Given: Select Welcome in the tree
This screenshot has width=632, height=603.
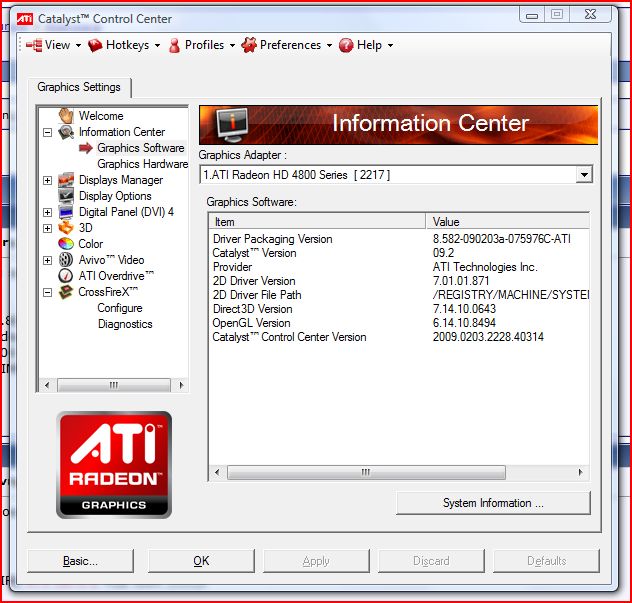Looking at the screenshot, I should 101,116.
